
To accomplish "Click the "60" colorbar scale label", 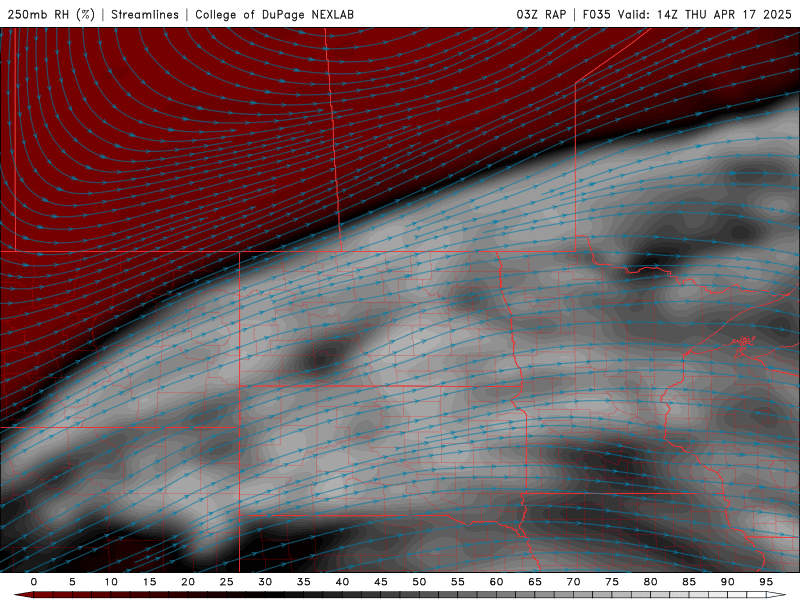I will click(496, 582).
